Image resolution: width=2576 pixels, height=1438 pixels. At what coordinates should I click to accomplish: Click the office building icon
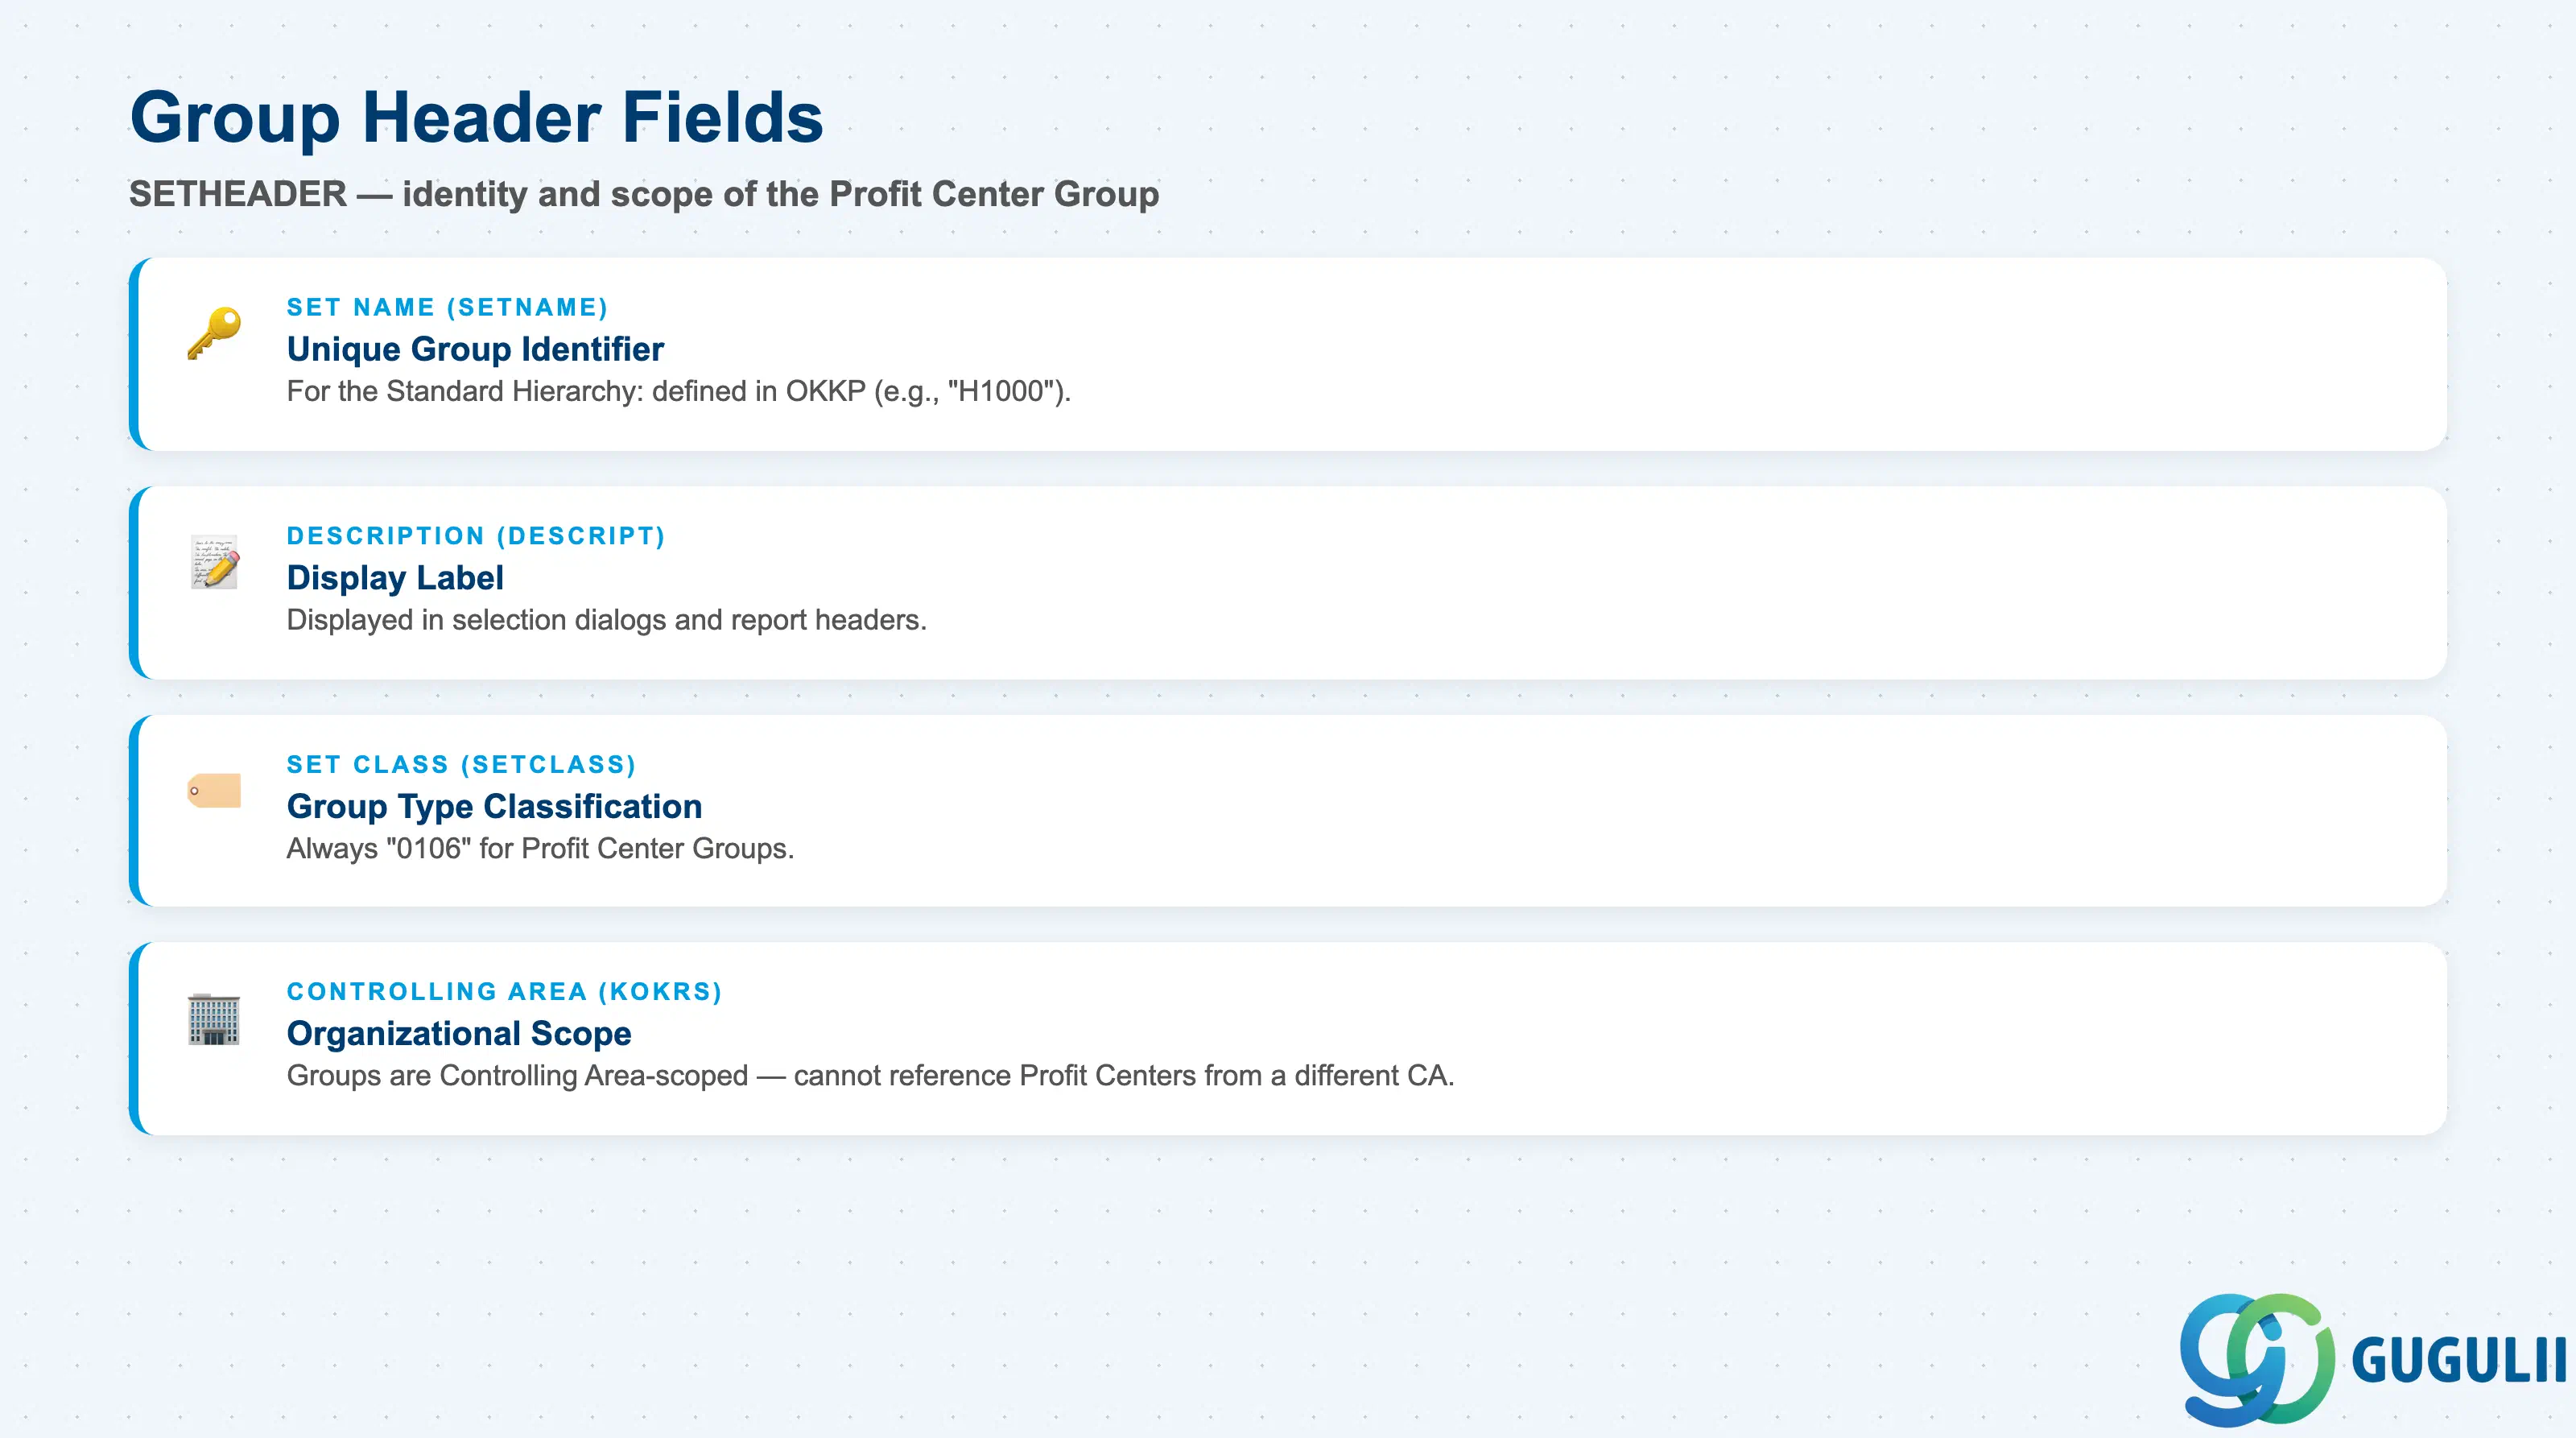click(214, 1019)
